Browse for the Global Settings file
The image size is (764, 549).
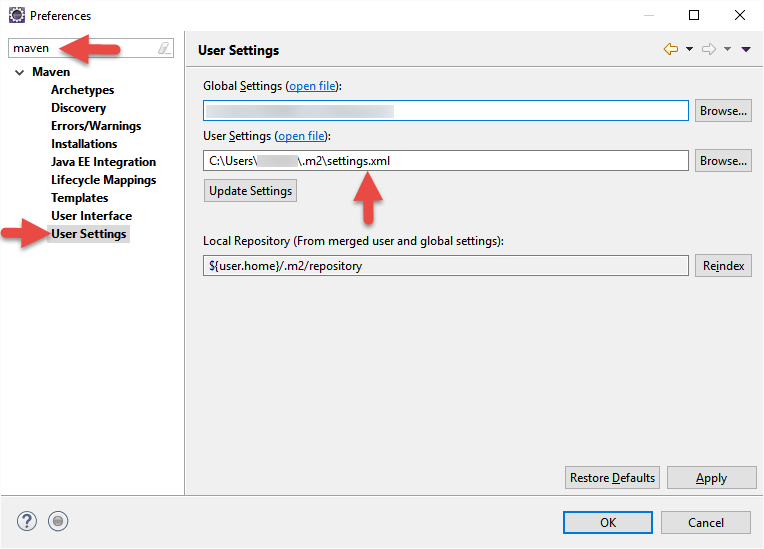click(x=723, y=111)
